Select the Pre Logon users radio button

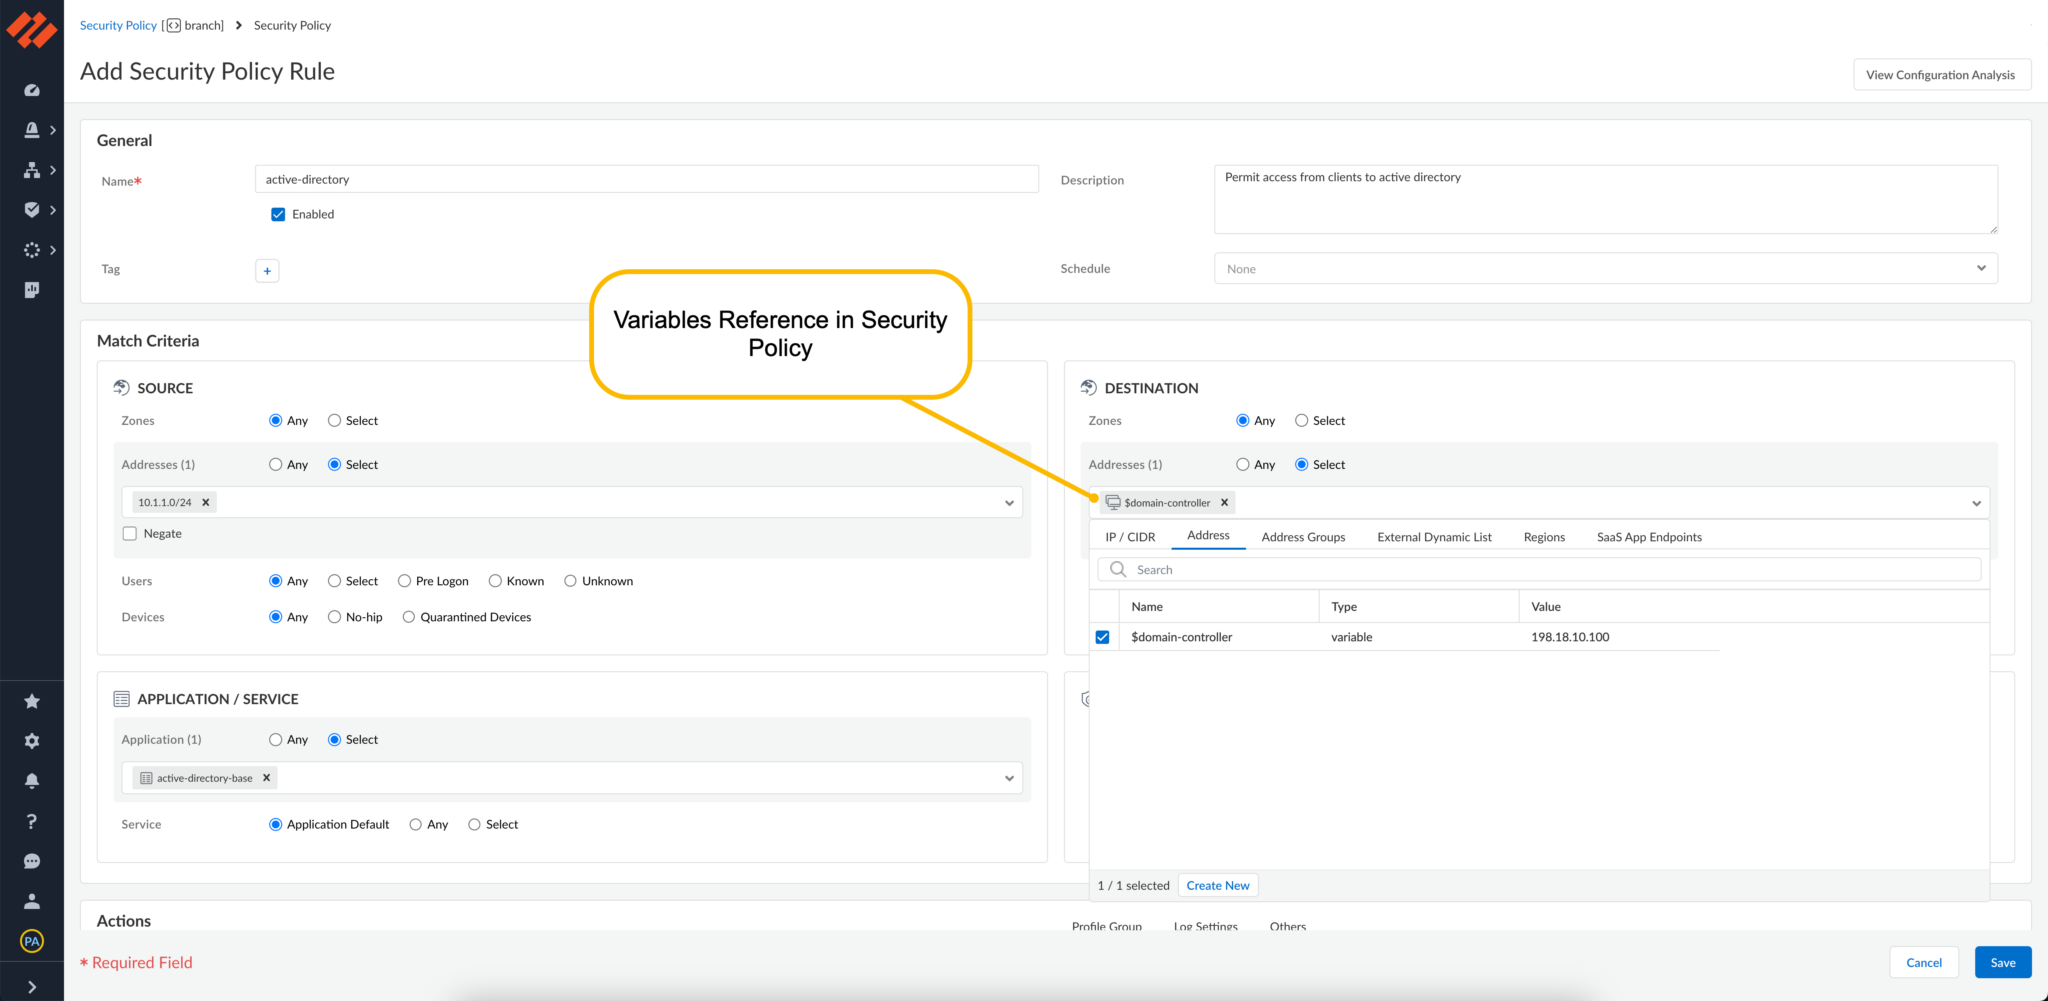(x=405, y=581)
